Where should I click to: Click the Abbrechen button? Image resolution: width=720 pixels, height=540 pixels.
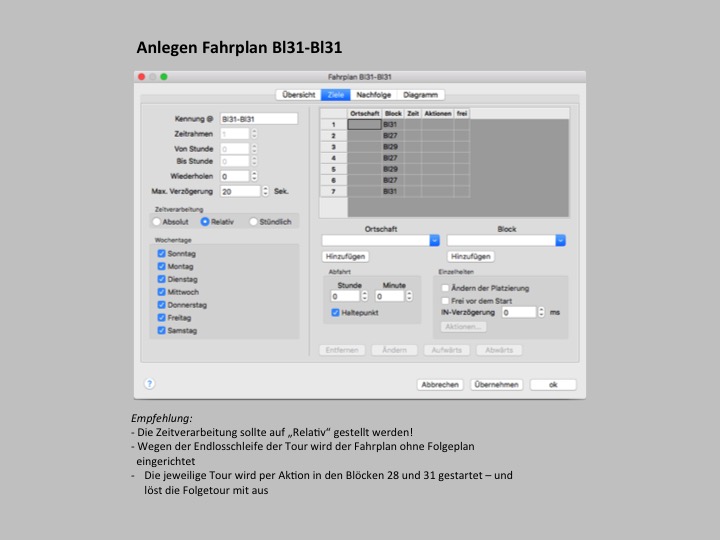pyautogui.click(x=440, y=384)
